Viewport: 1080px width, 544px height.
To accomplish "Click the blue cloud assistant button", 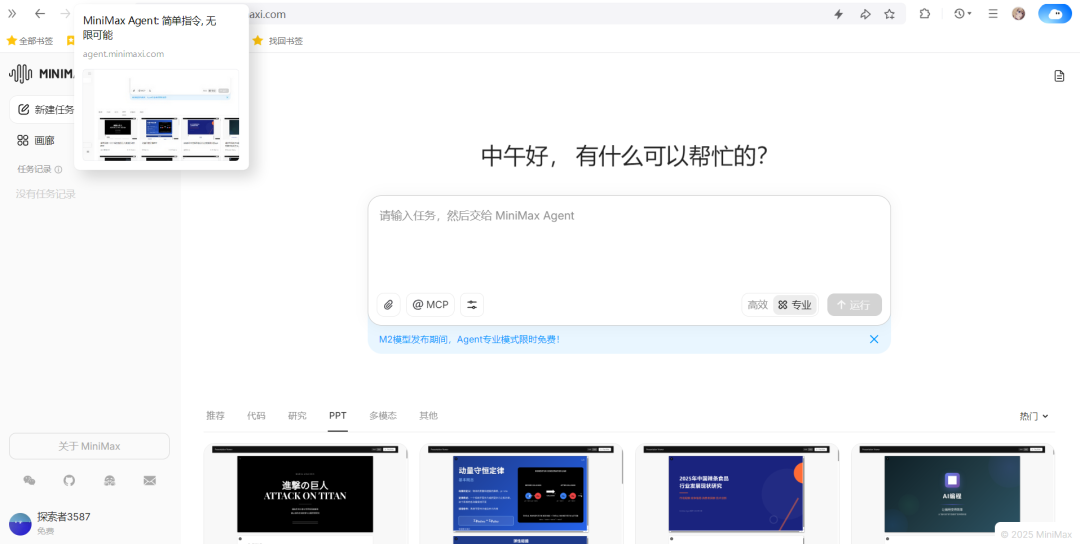I will click(x=1055, y=14).
